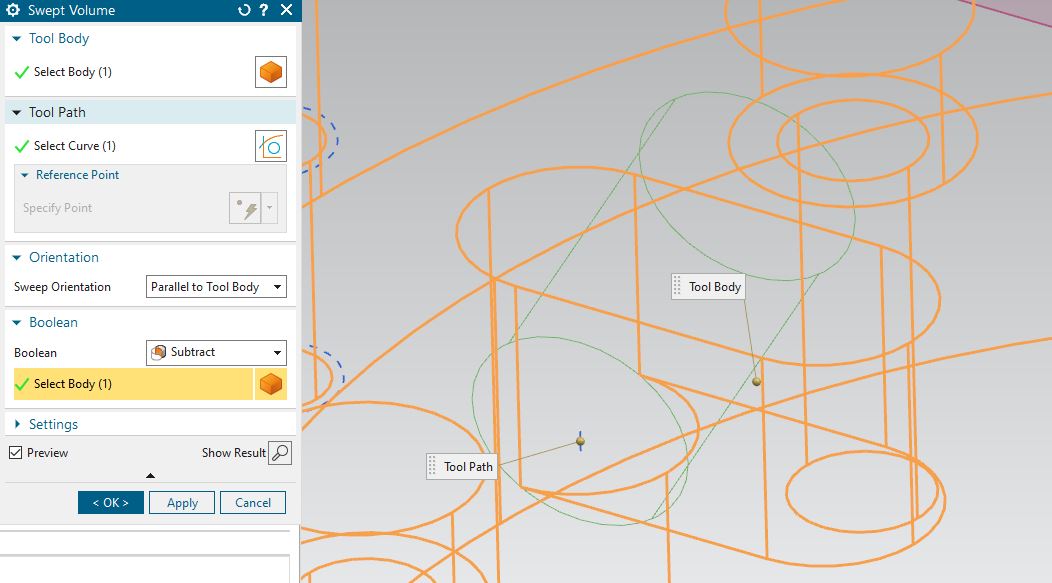Cancel the Swept Volume operation
This screenshot has height=583, width=1052.
click(253, 502)
